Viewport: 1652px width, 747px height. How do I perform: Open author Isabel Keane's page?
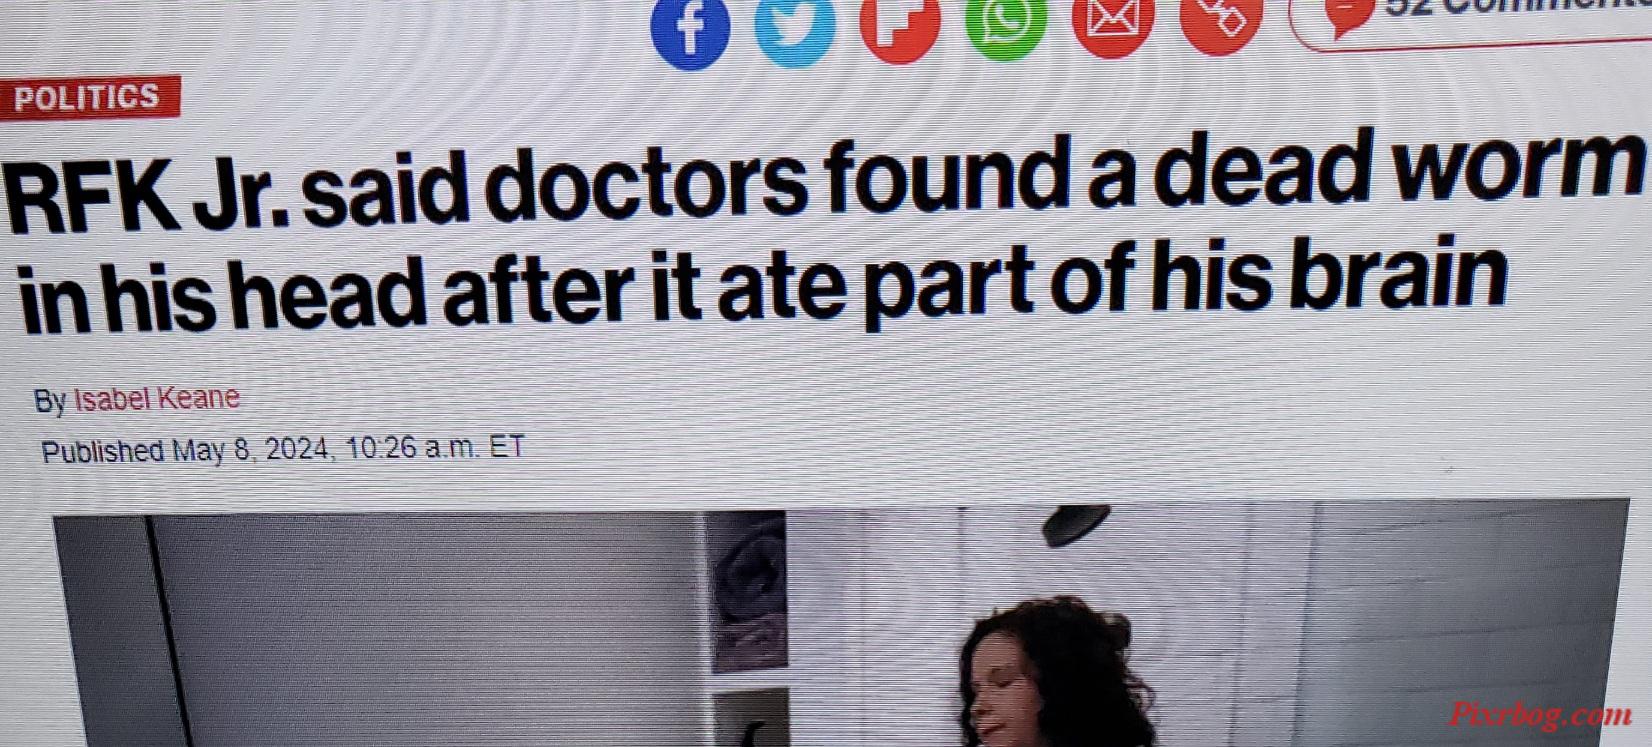tap(157, 398)
